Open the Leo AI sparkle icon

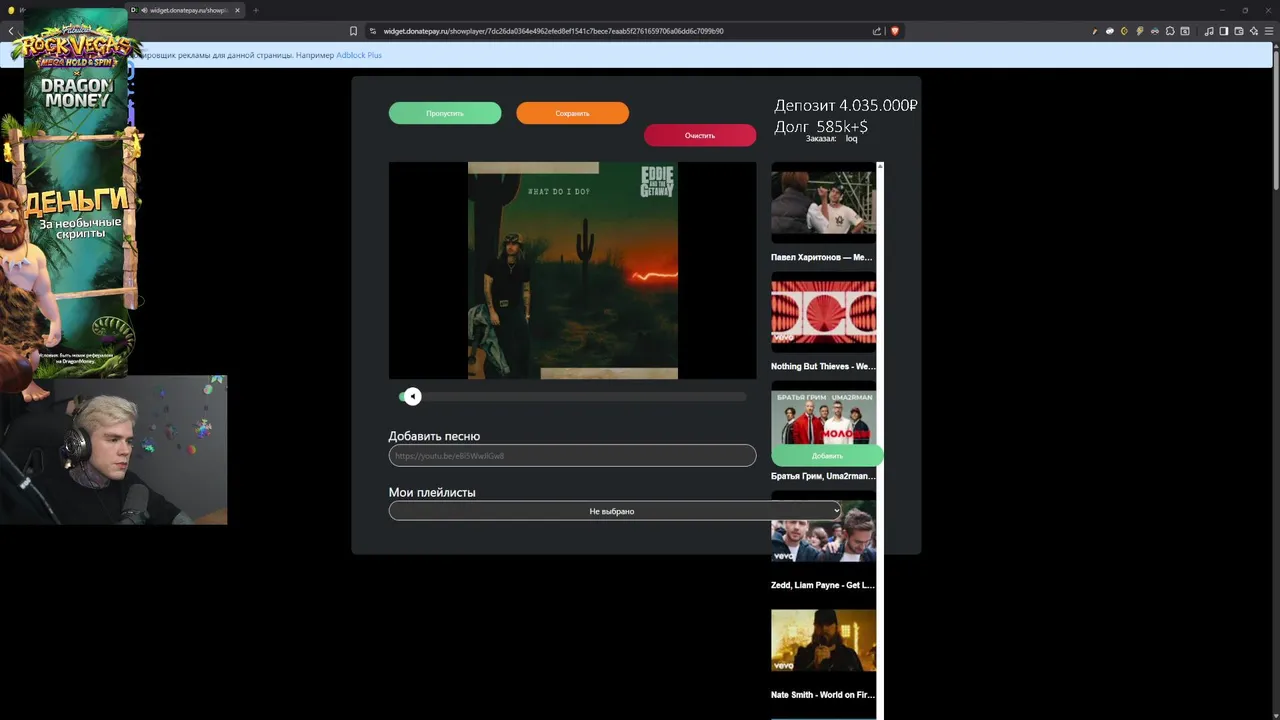coord(1253,31)
